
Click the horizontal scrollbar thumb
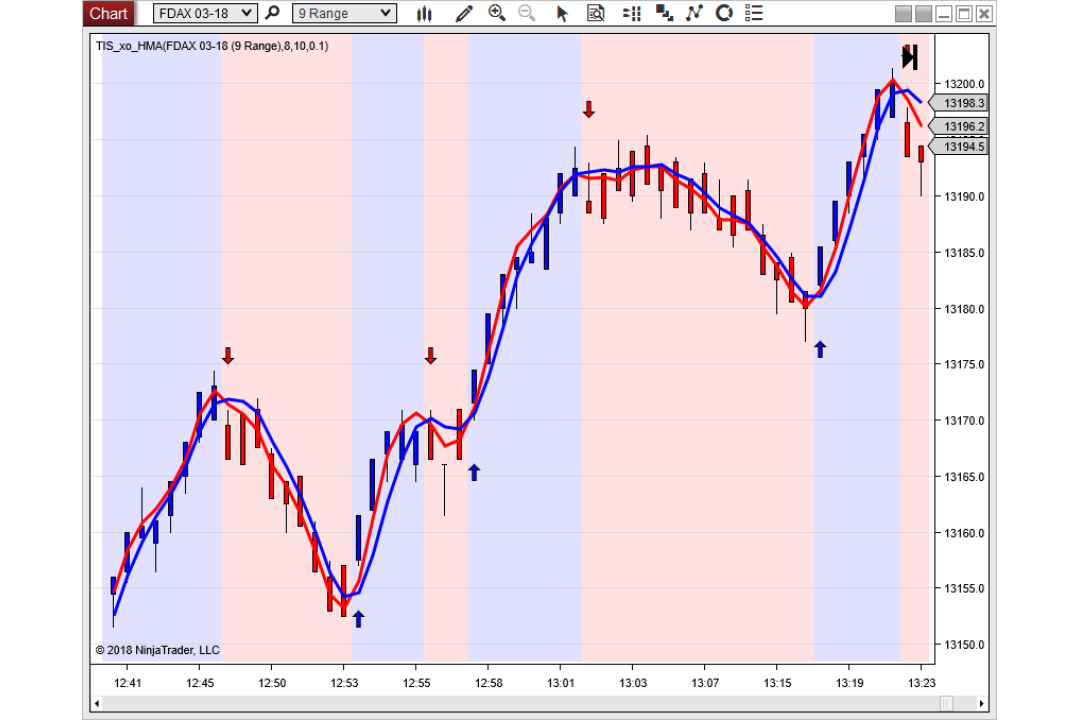[947, 703]
